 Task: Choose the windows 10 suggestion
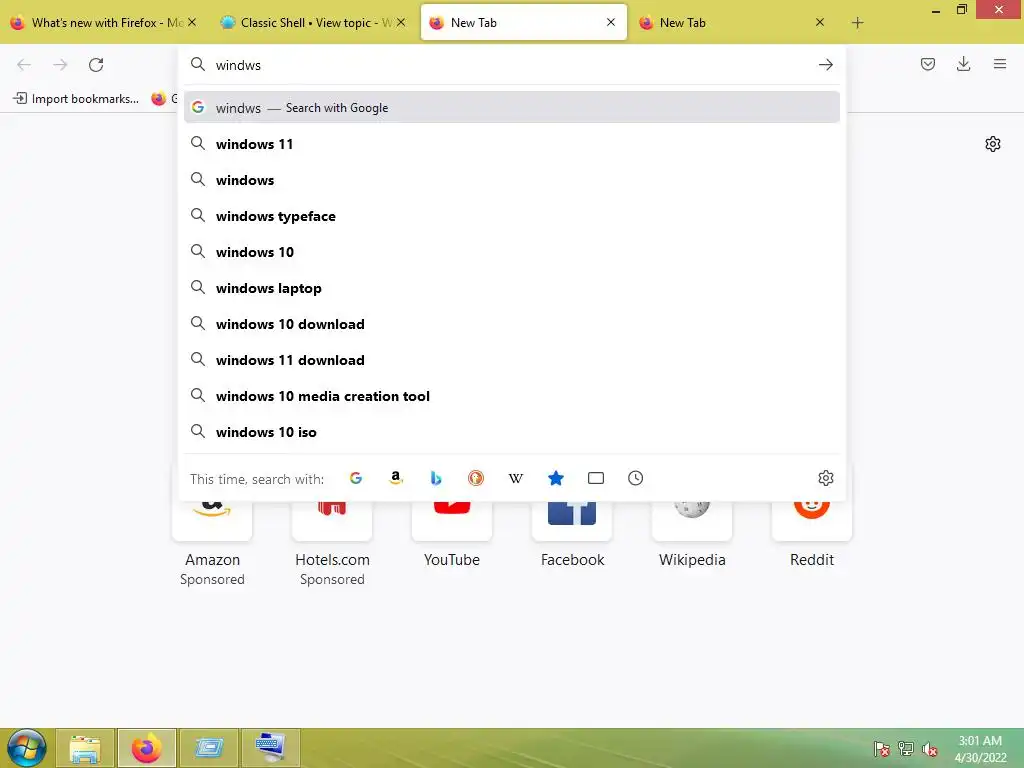pyautogui.click(x=511, y=251)
